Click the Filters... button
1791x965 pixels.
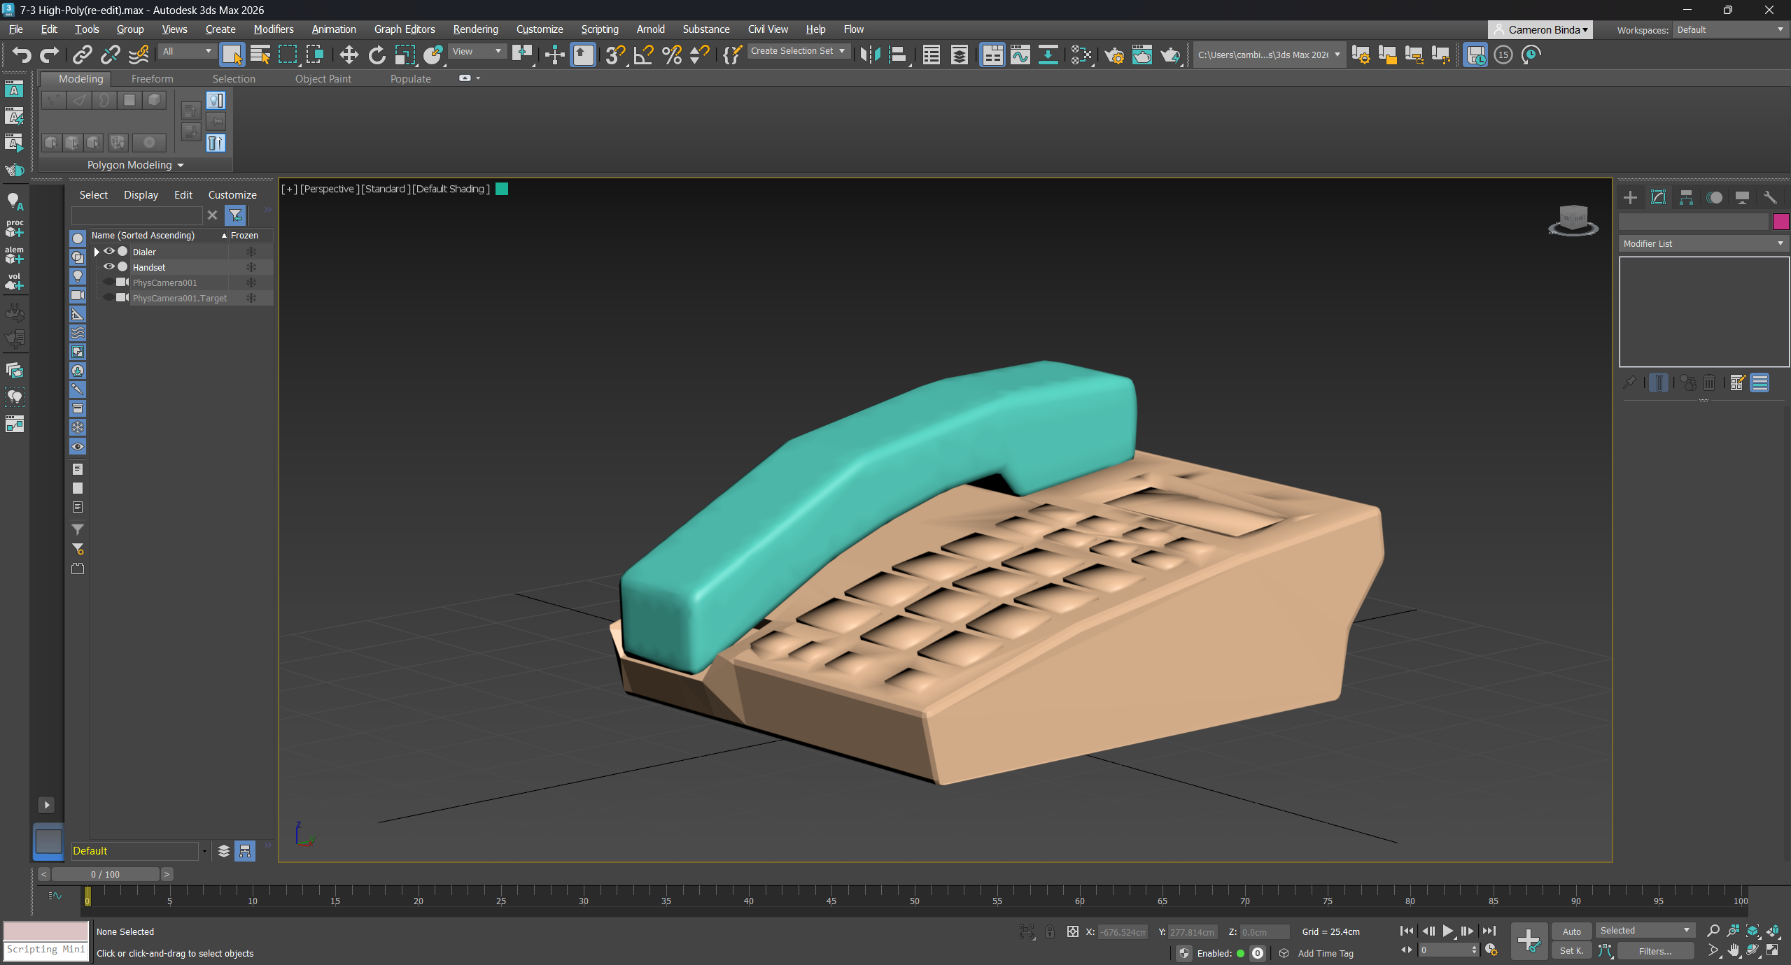[x=1654, y=951]
